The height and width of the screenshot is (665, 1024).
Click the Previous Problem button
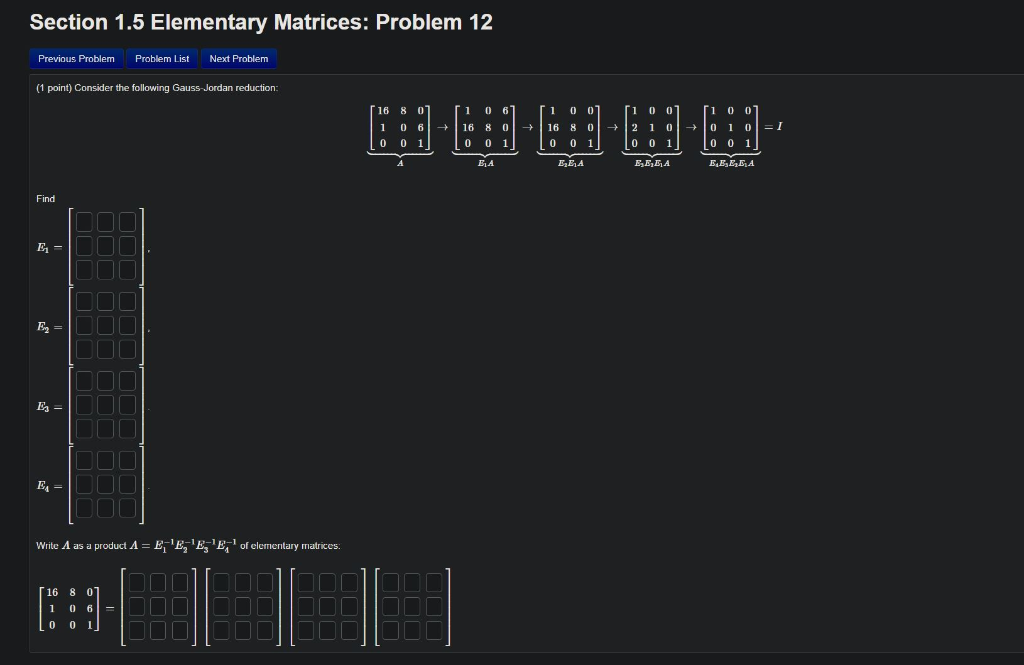(x=75, y=58)
